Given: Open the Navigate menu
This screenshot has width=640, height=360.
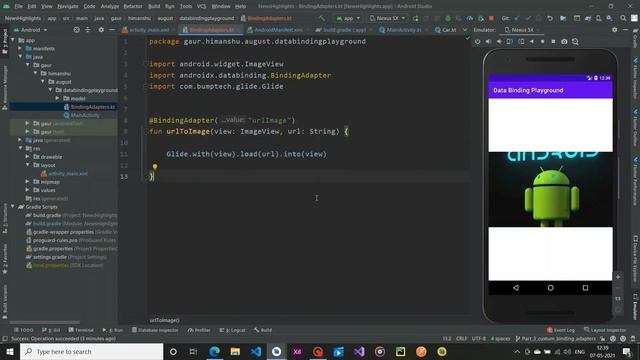Looking at the screenshot, I should pos(68,6).
